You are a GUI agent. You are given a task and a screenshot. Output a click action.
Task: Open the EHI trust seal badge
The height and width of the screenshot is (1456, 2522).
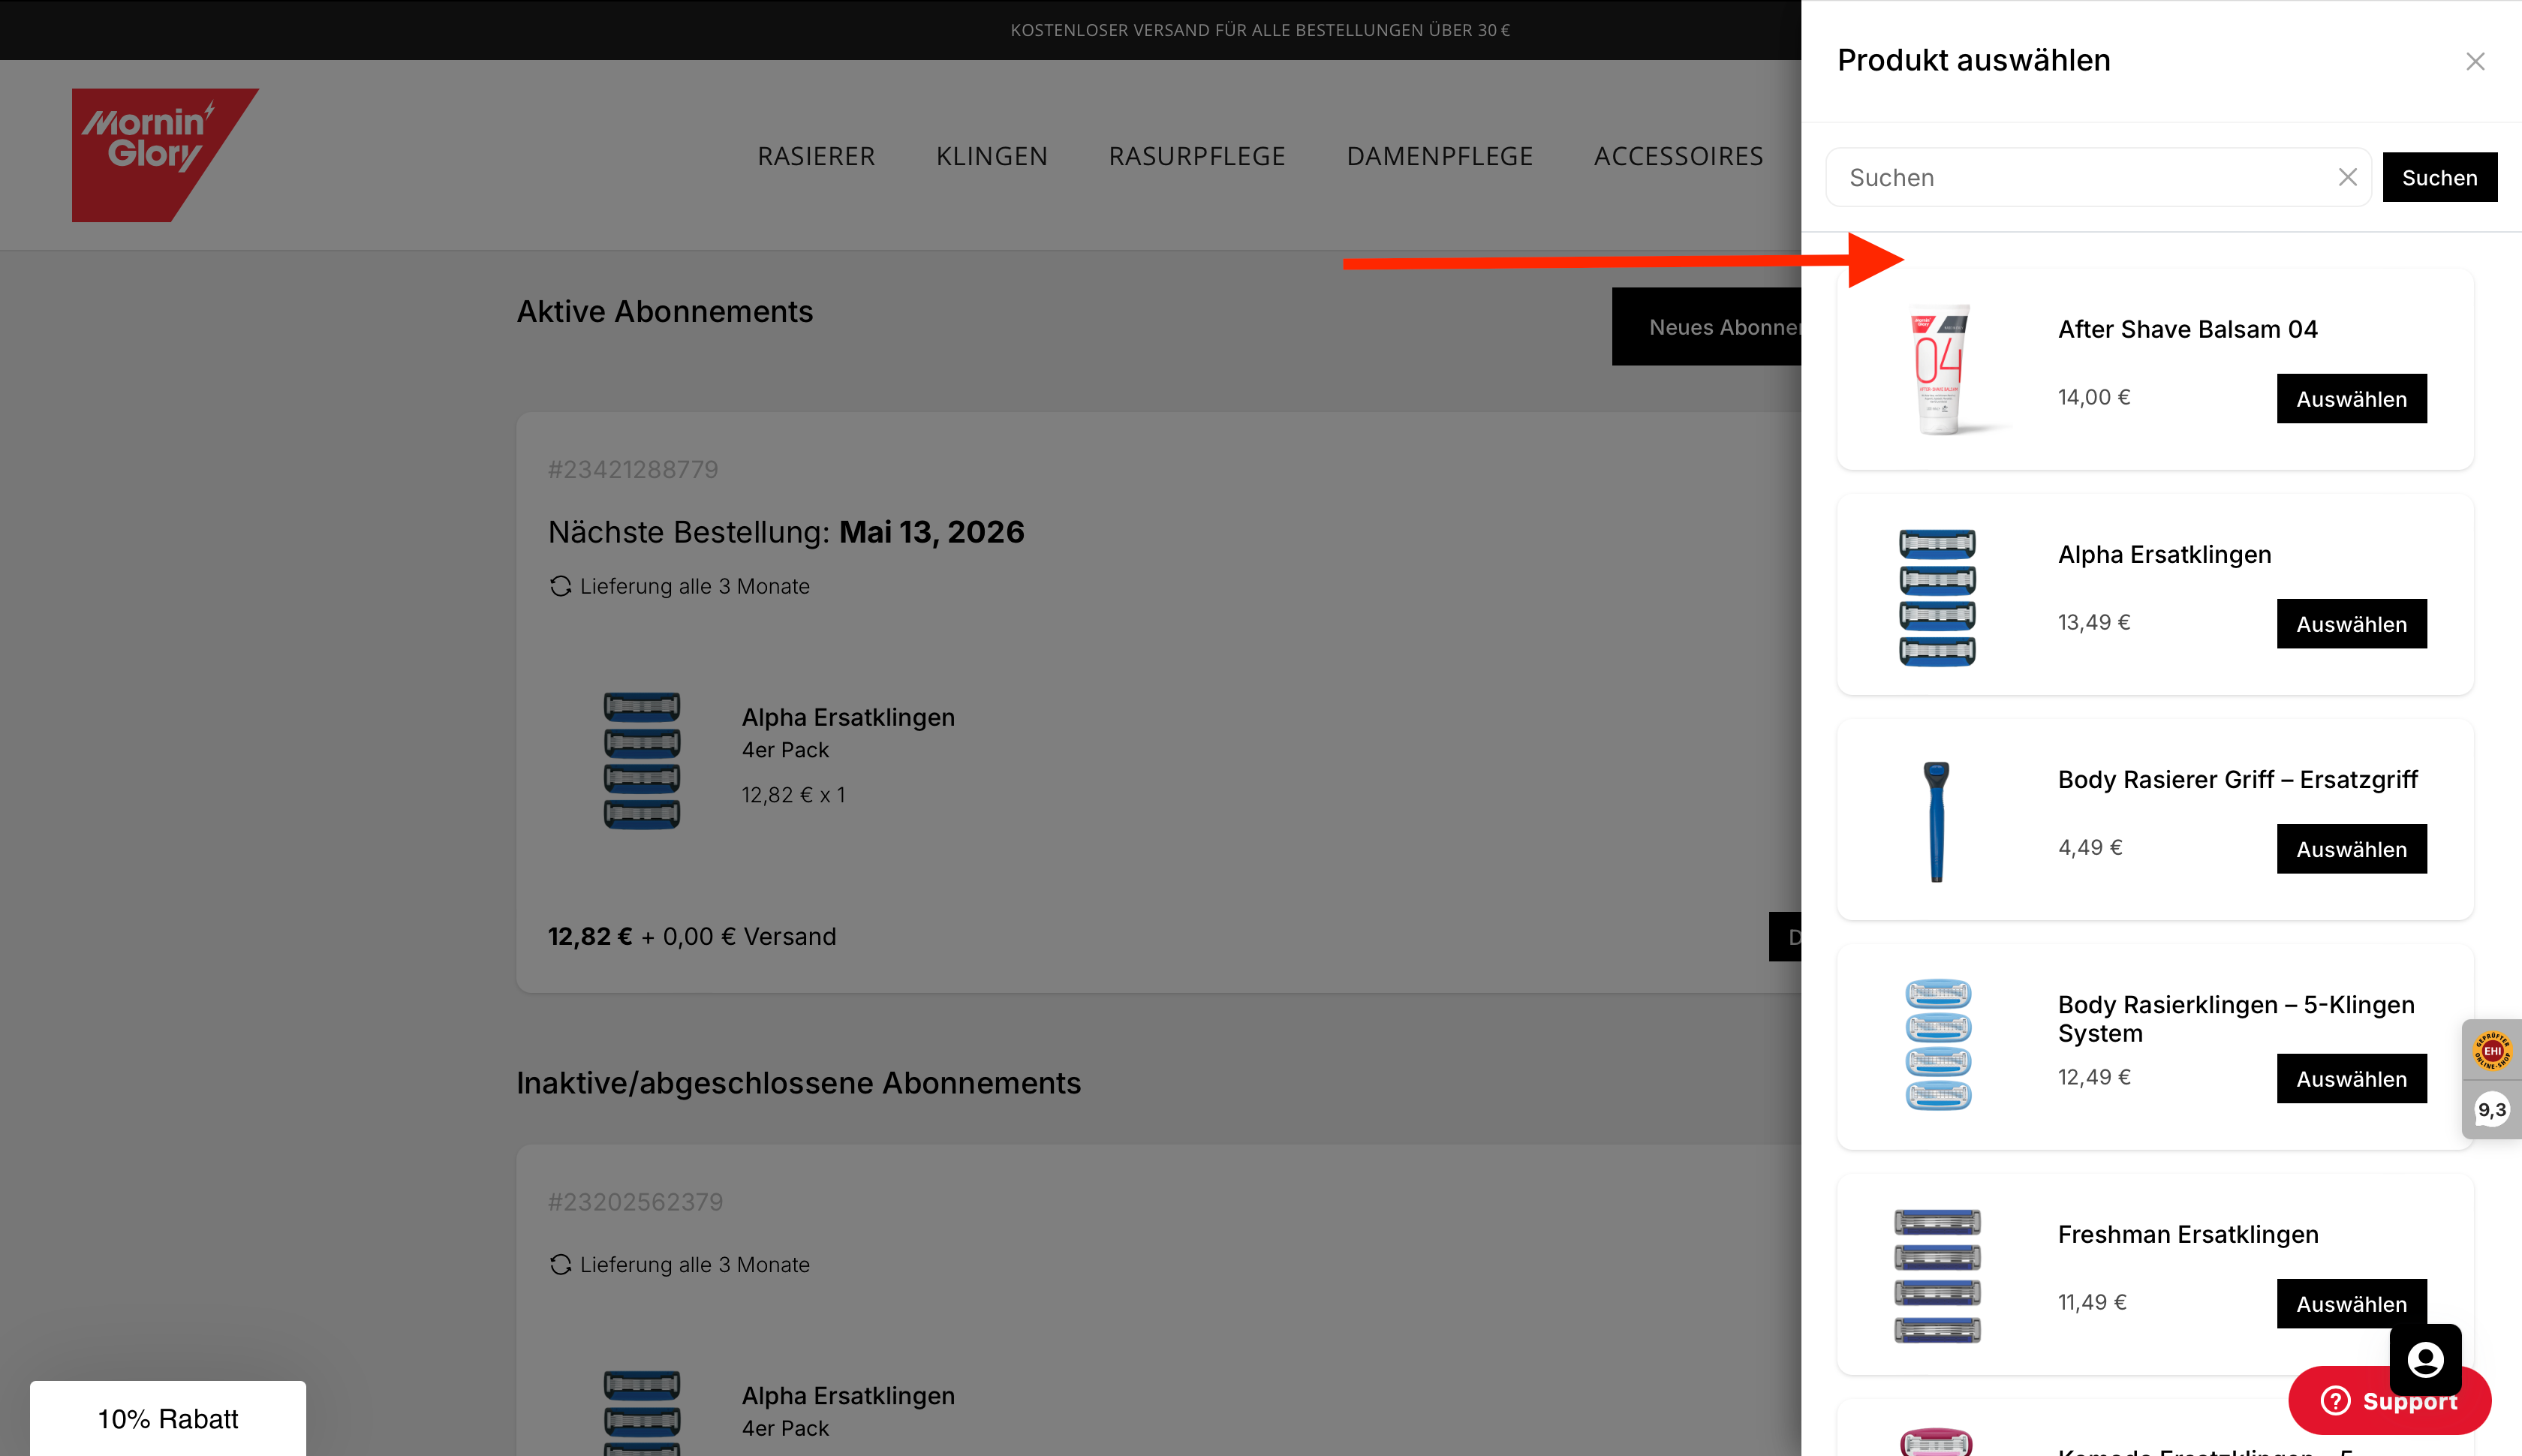click(x=2491, y=1051)
